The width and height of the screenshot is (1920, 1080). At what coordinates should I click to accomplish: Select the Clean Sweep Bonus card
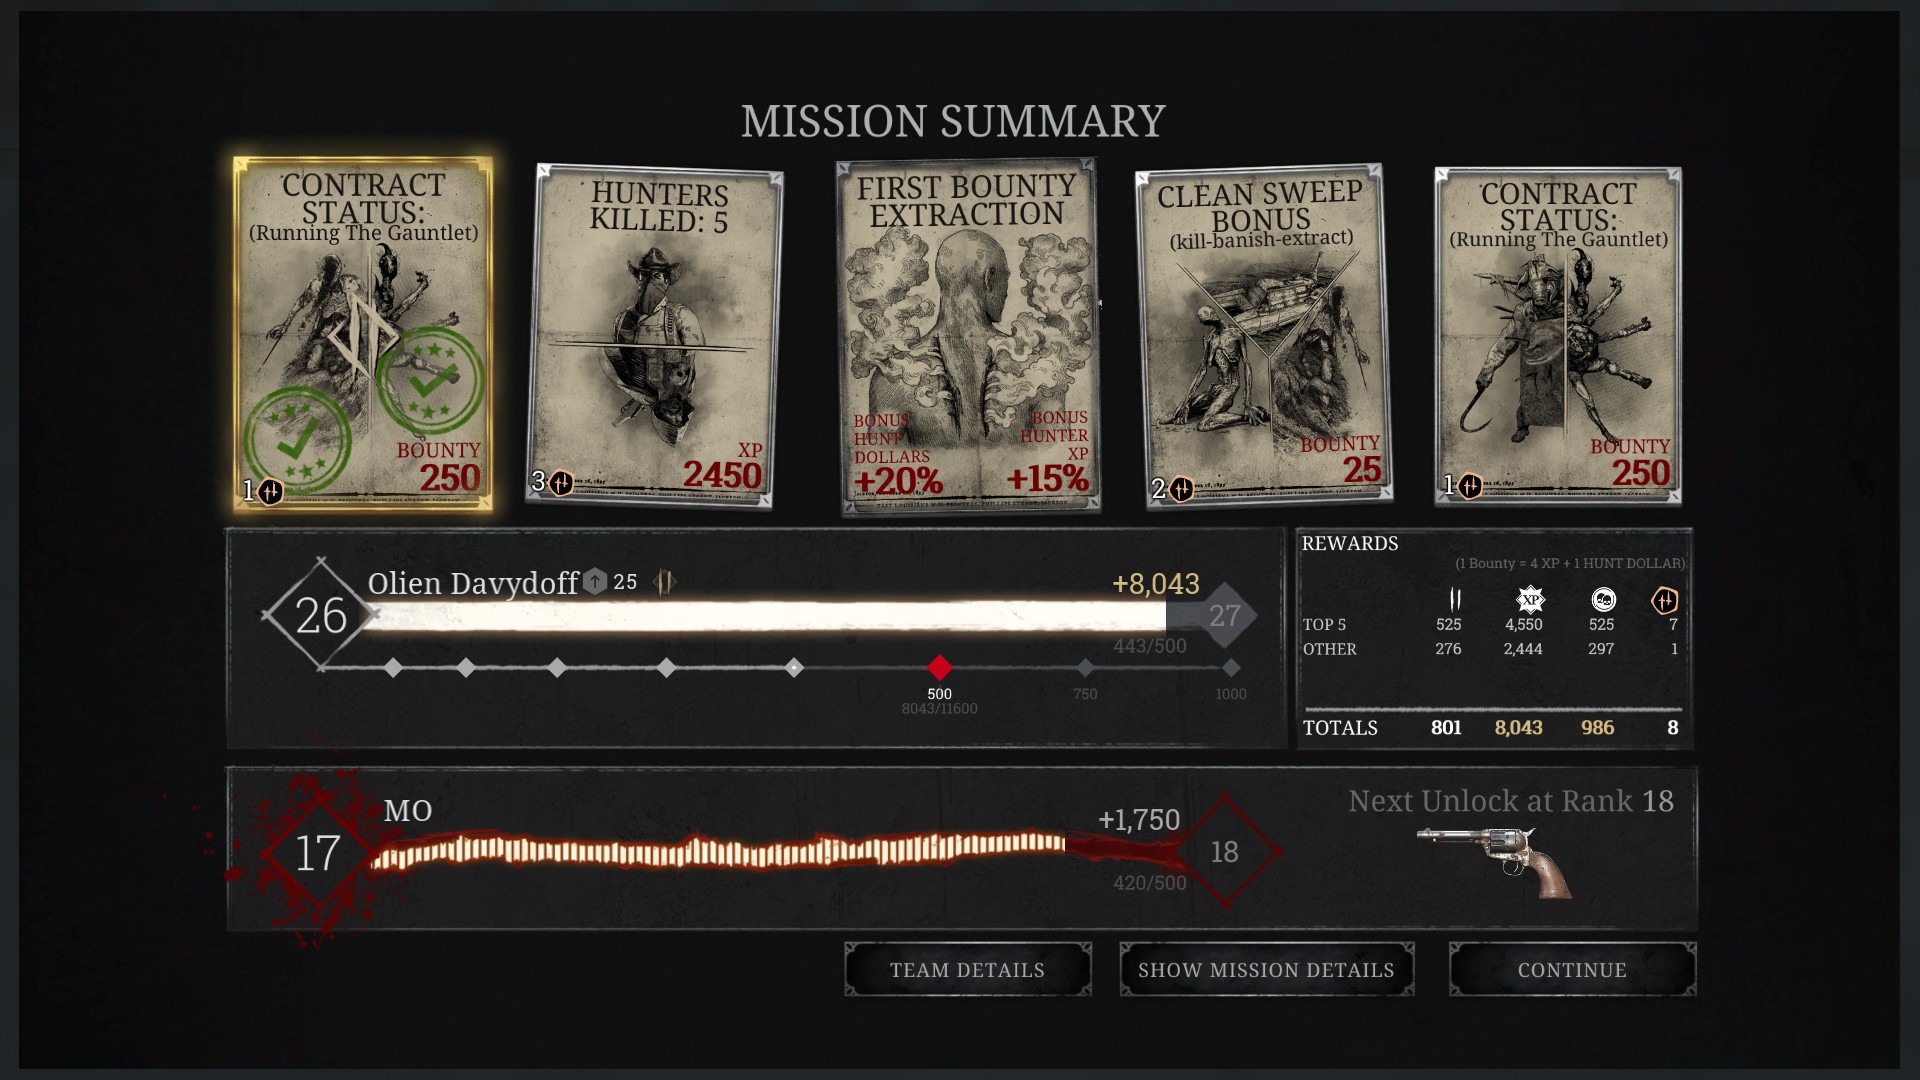coord(1263,335)
